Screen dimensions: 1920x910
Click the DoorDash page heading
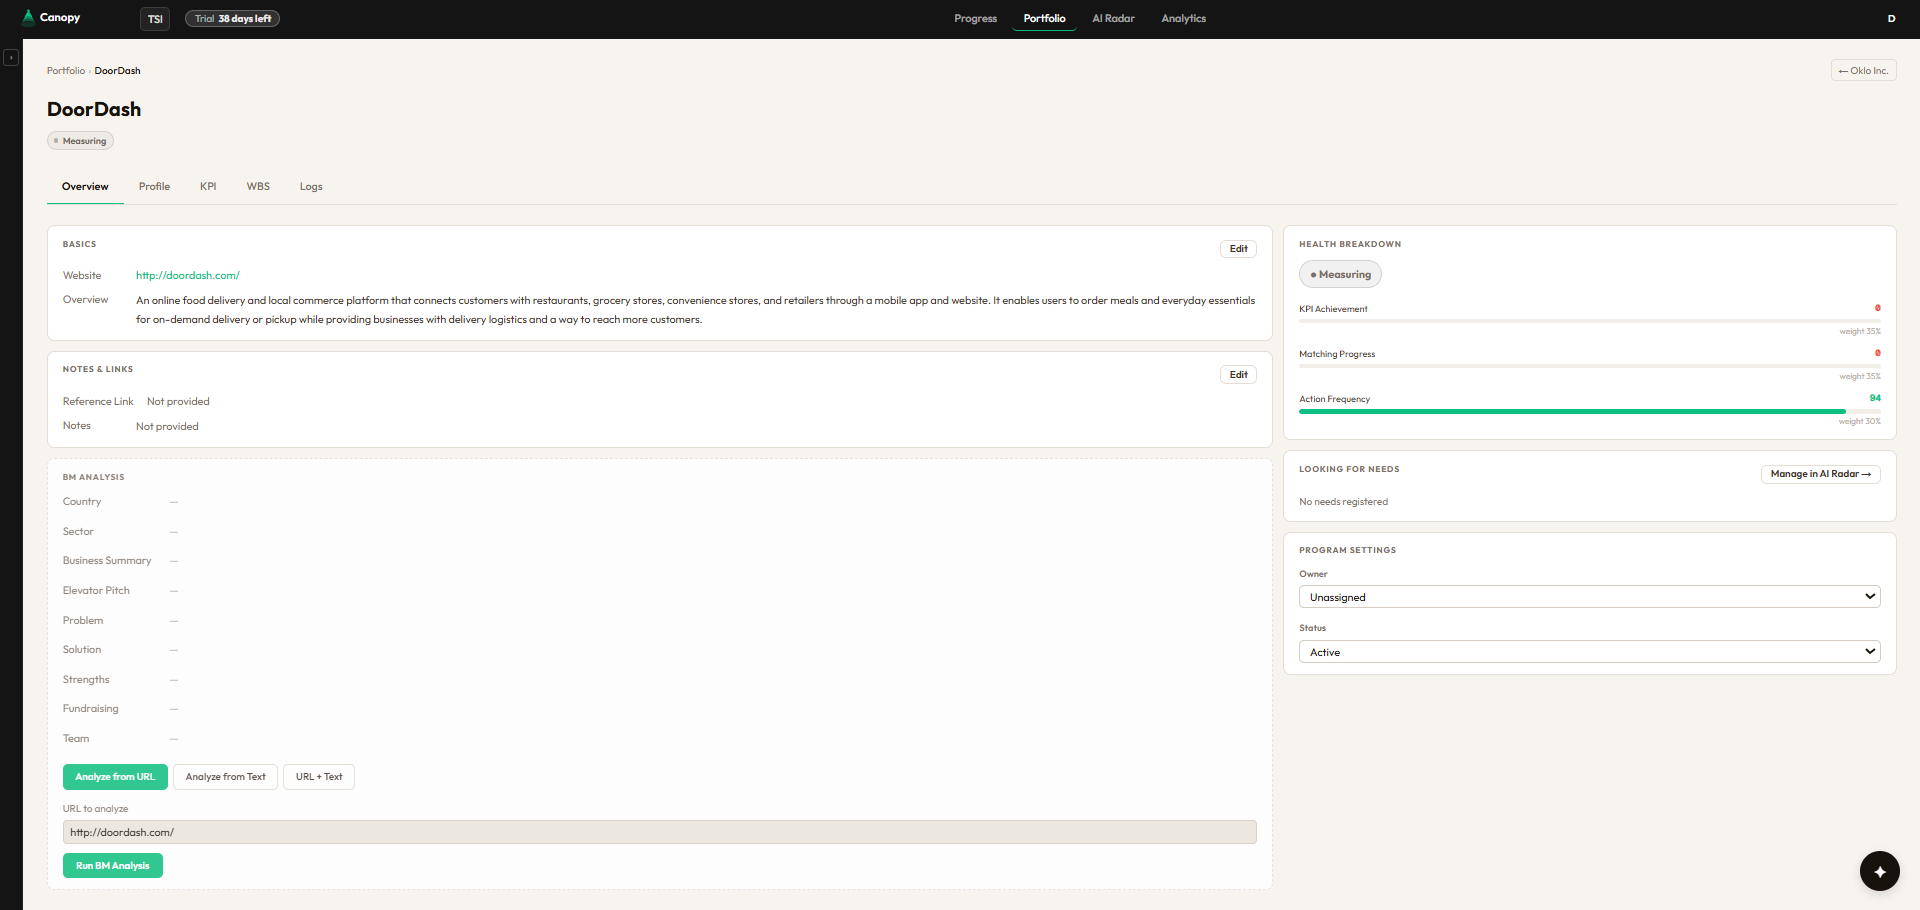[x=94, y=109]
